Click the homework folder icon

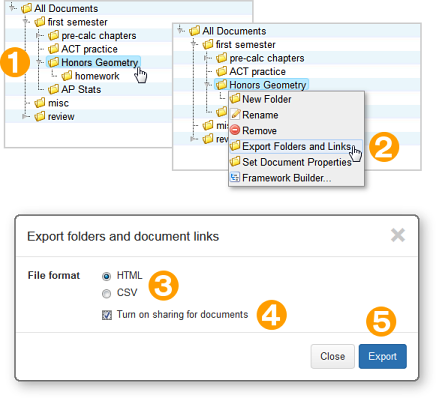(67, 76)
